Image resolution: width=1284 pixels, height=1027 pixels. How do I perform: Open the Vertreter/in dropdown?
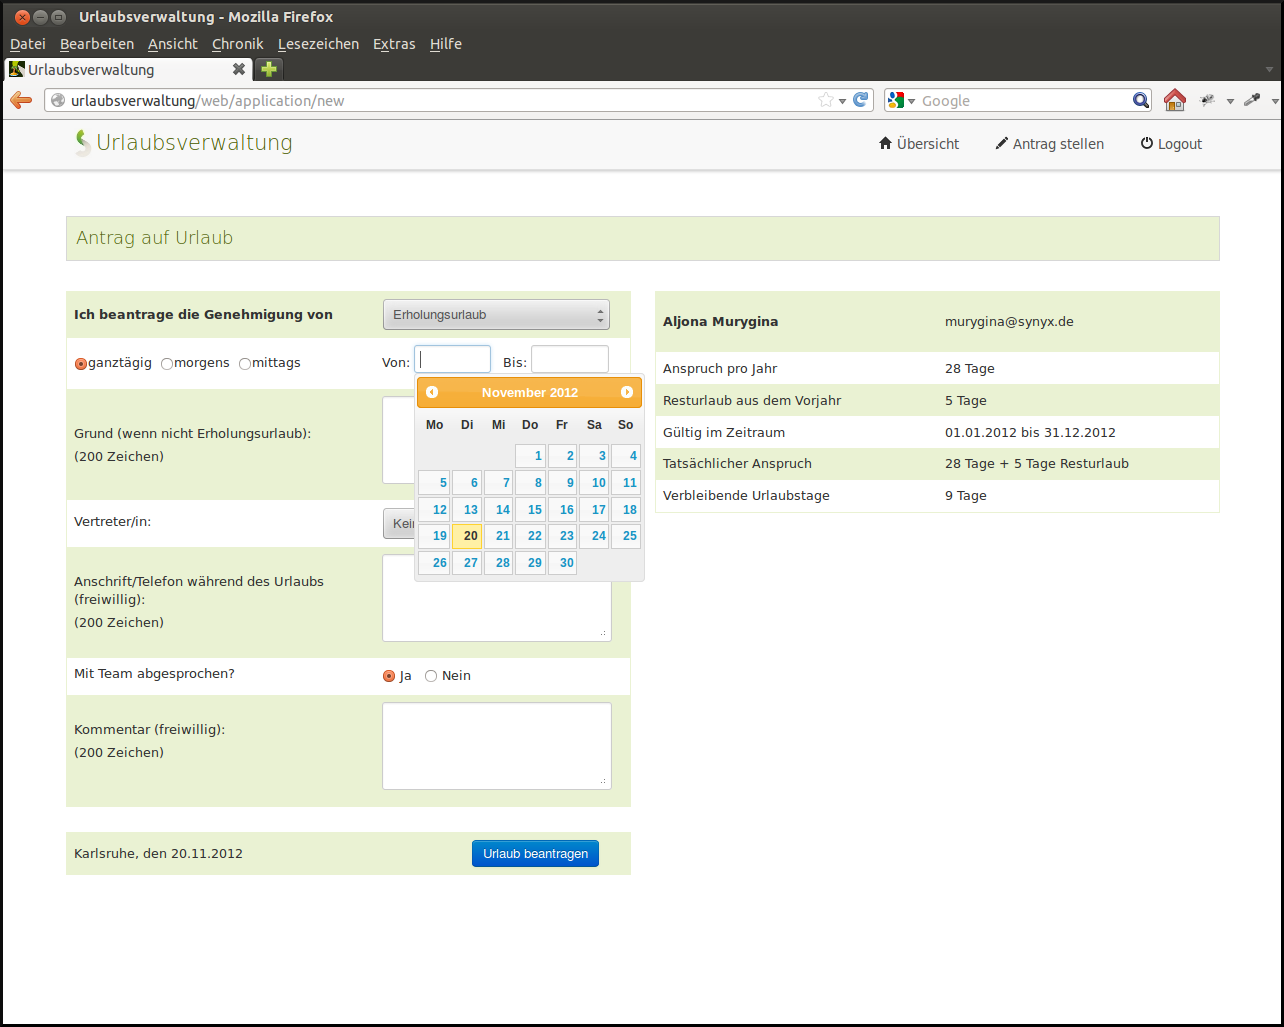(400, 523)
